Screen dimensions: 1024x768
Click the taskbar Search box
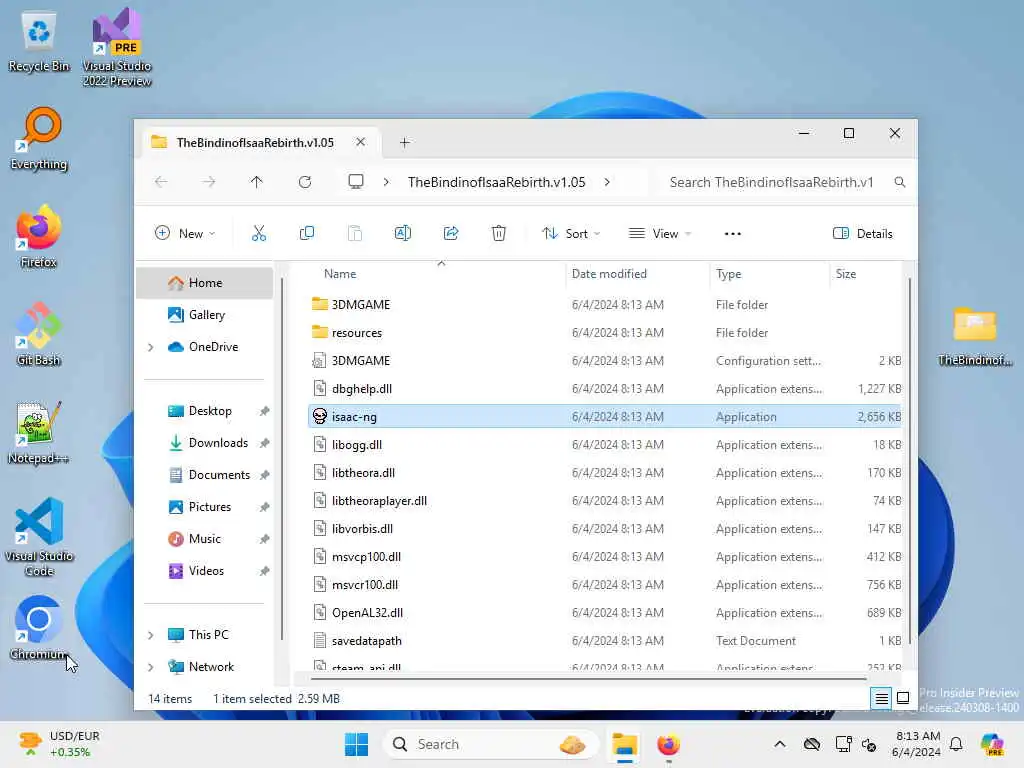[x=490, y=744]
